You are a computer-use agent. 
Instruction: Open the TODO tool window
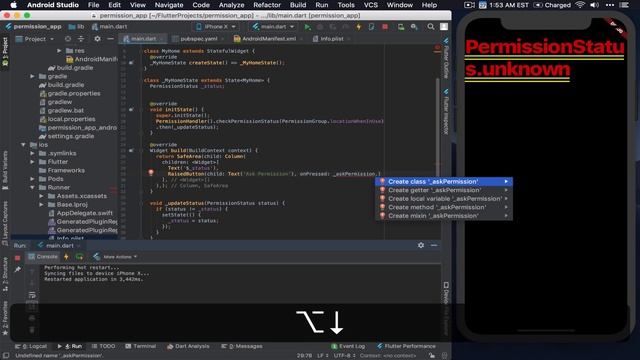pos(103,346)
